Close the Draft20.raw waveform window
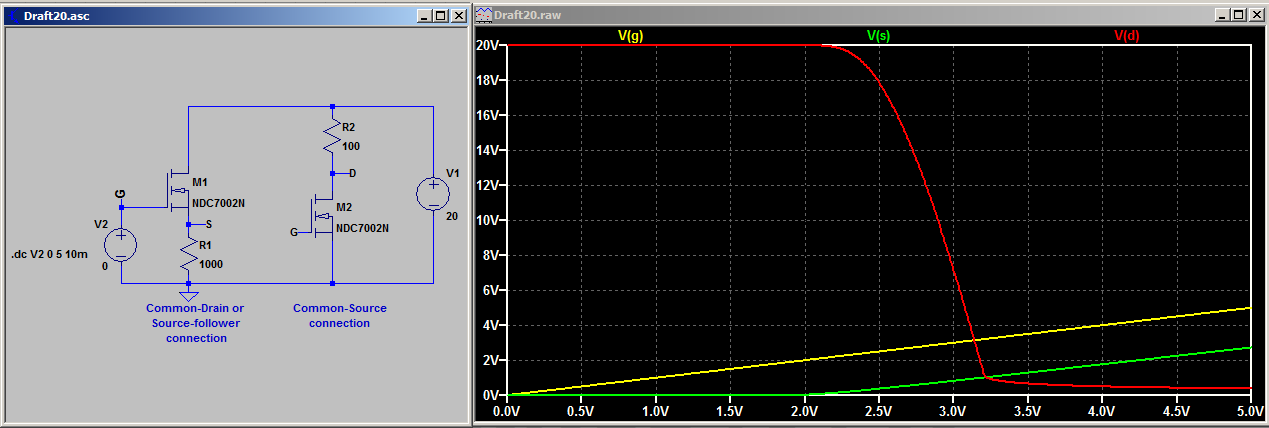Image resolution: width=1269 pixels, height=428 pixels. click(x=1256, y=16)
